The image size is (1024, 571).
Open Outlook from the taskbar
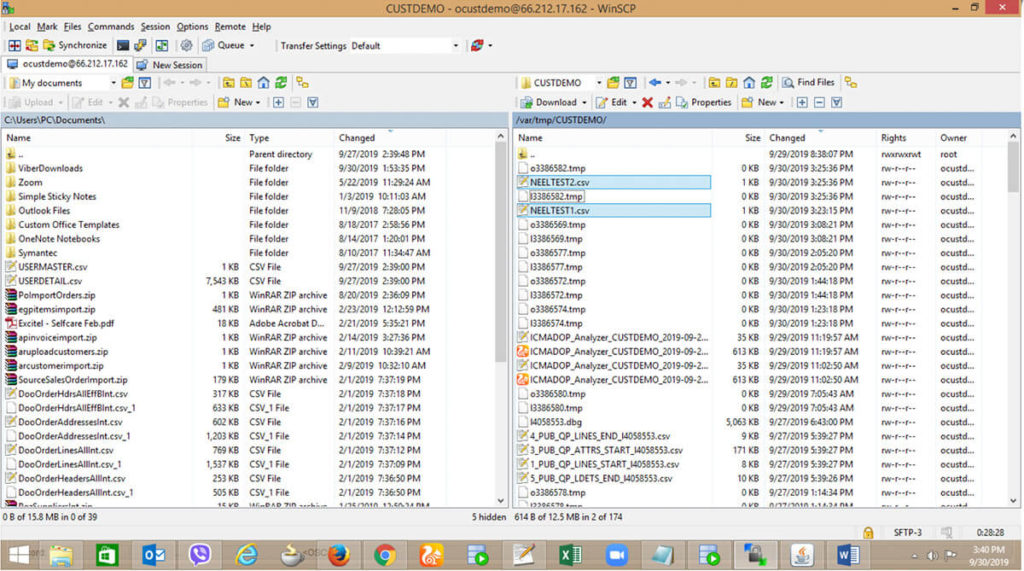153,555
